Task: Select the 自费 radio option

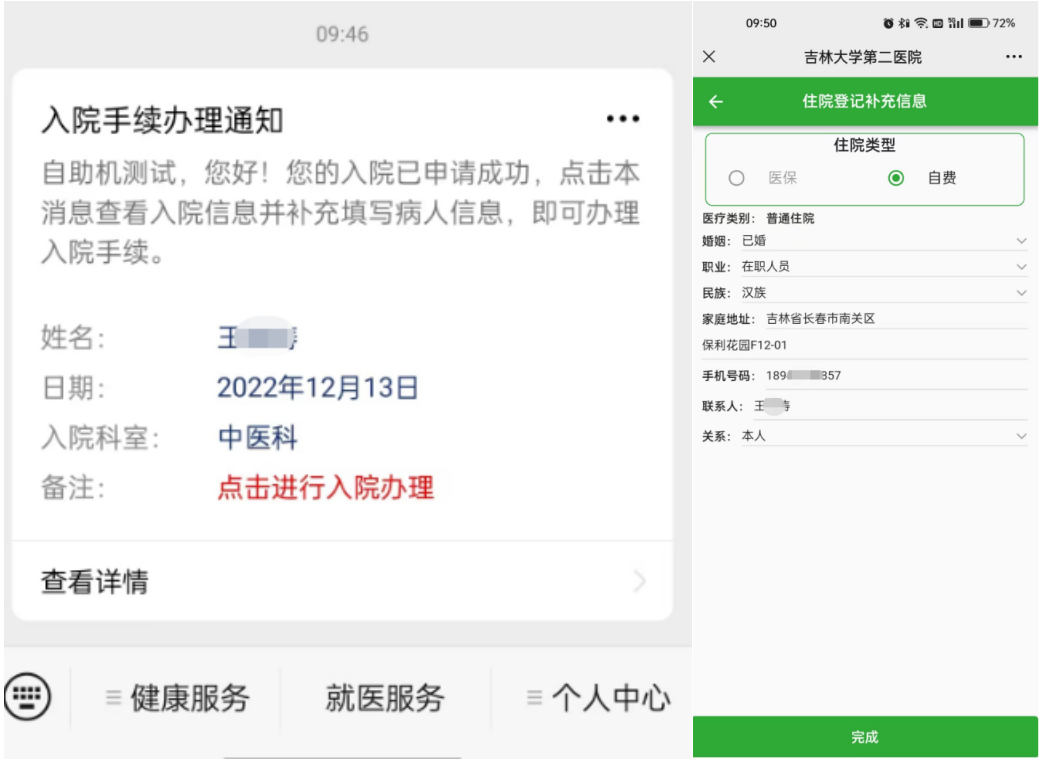Action: 896,178
